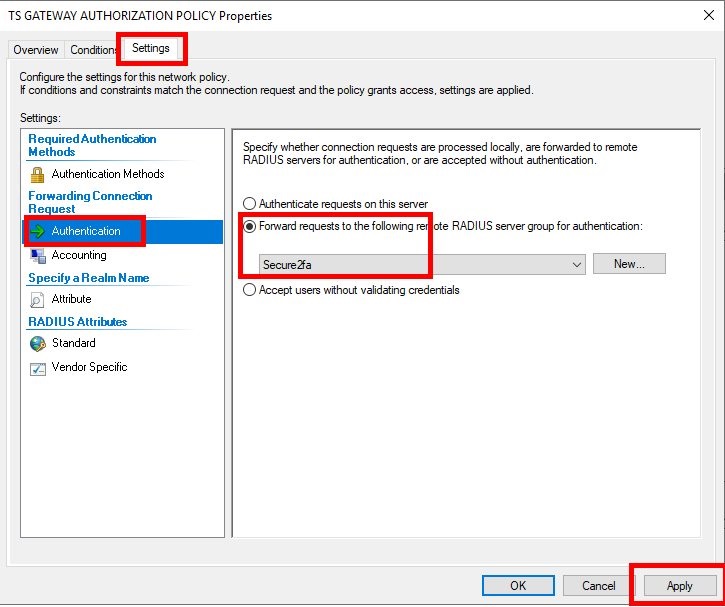Click the Standard globe icon
Viewport: 725px width, 607px height.
tap(37, 343)
